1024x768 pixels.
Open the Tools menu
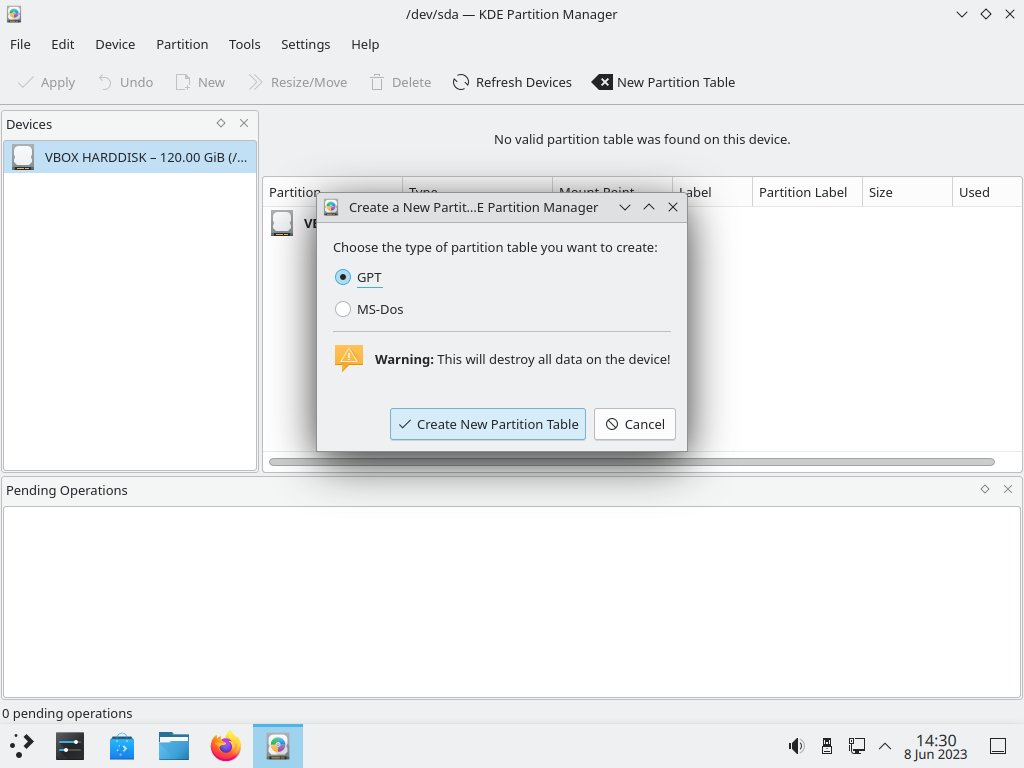coord(244,44)
